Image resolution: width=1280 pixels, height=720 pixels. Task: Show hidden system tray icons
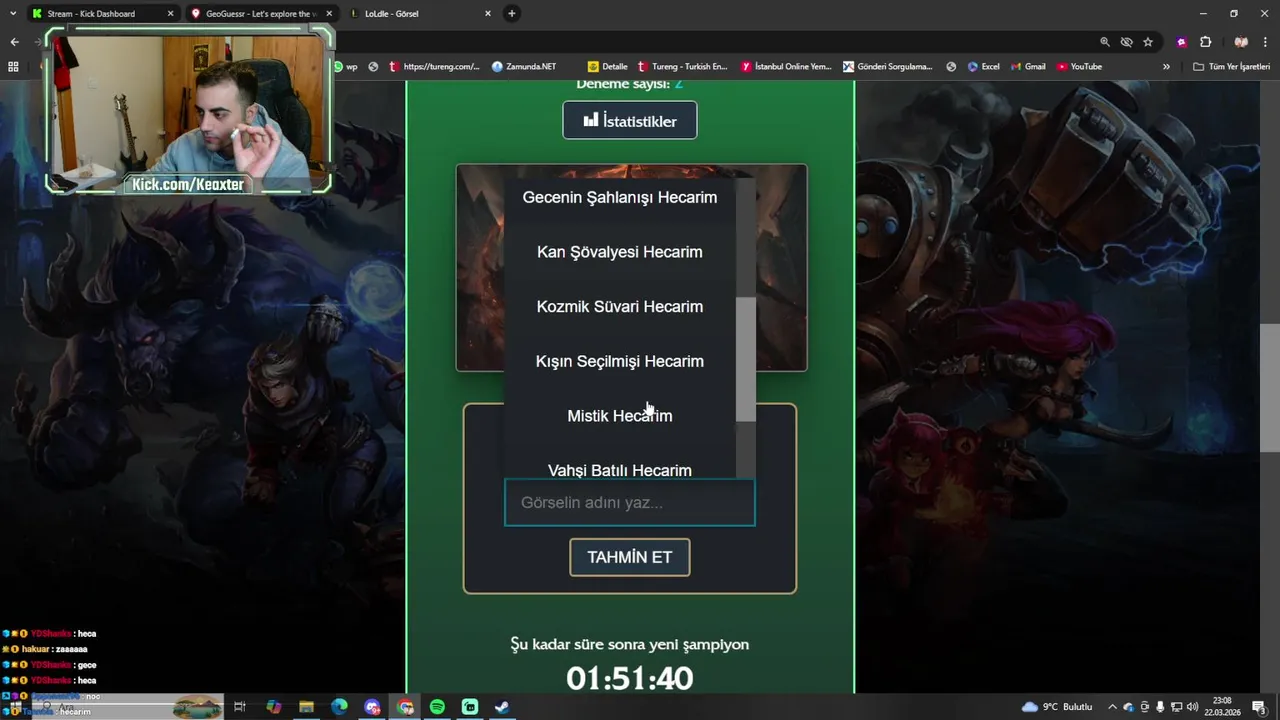click(1112, 707)
